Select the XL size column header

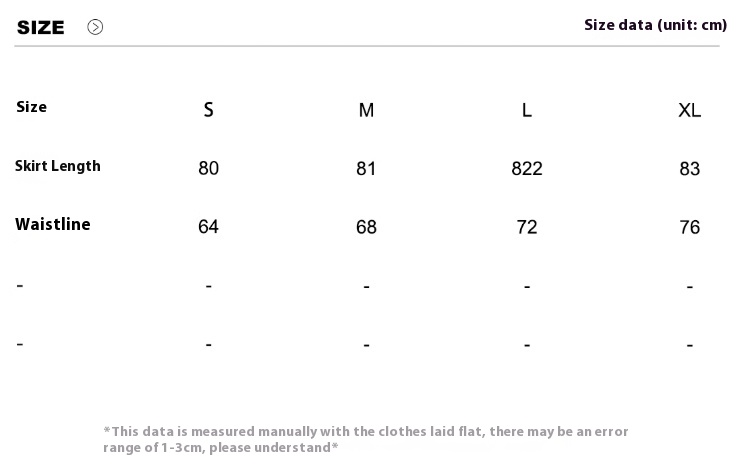(689, 110)
